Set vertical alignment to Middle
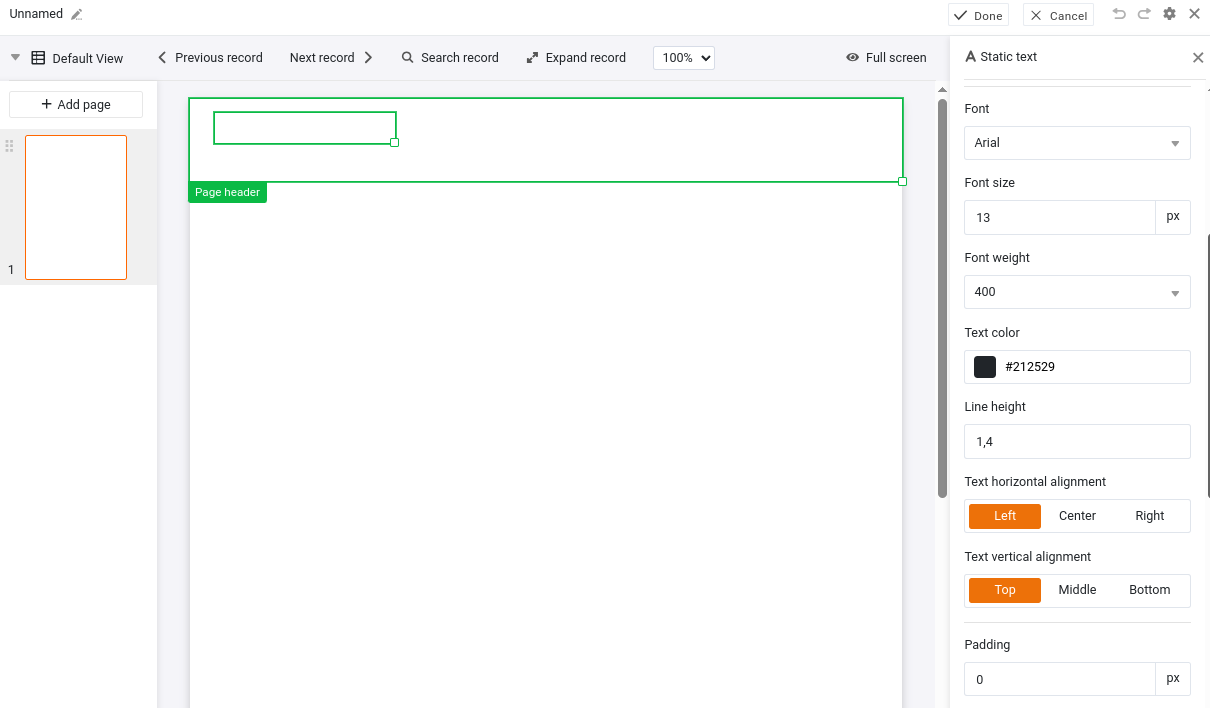Screen dimensions: 1210x708 point(1077,590)
